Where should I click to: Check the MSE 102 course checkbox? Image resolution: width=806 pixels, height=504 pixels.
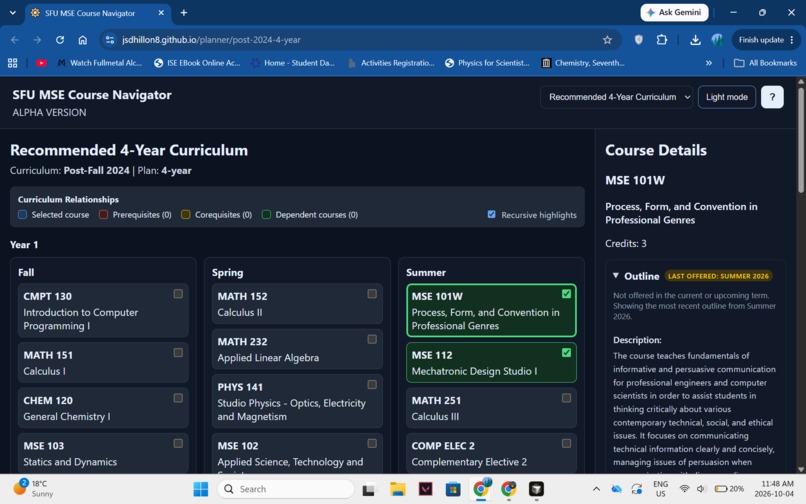pyautogui.click(x=372, y=443)
